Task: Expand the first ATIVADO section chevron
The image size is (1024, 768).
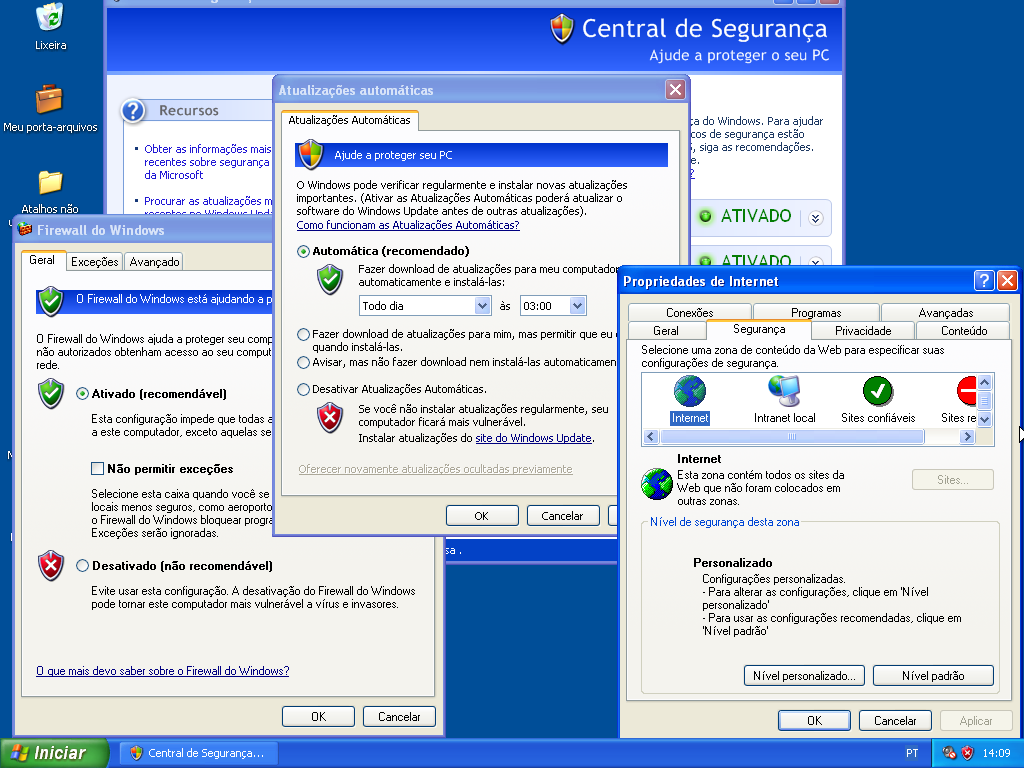Action: pos(815,218)
